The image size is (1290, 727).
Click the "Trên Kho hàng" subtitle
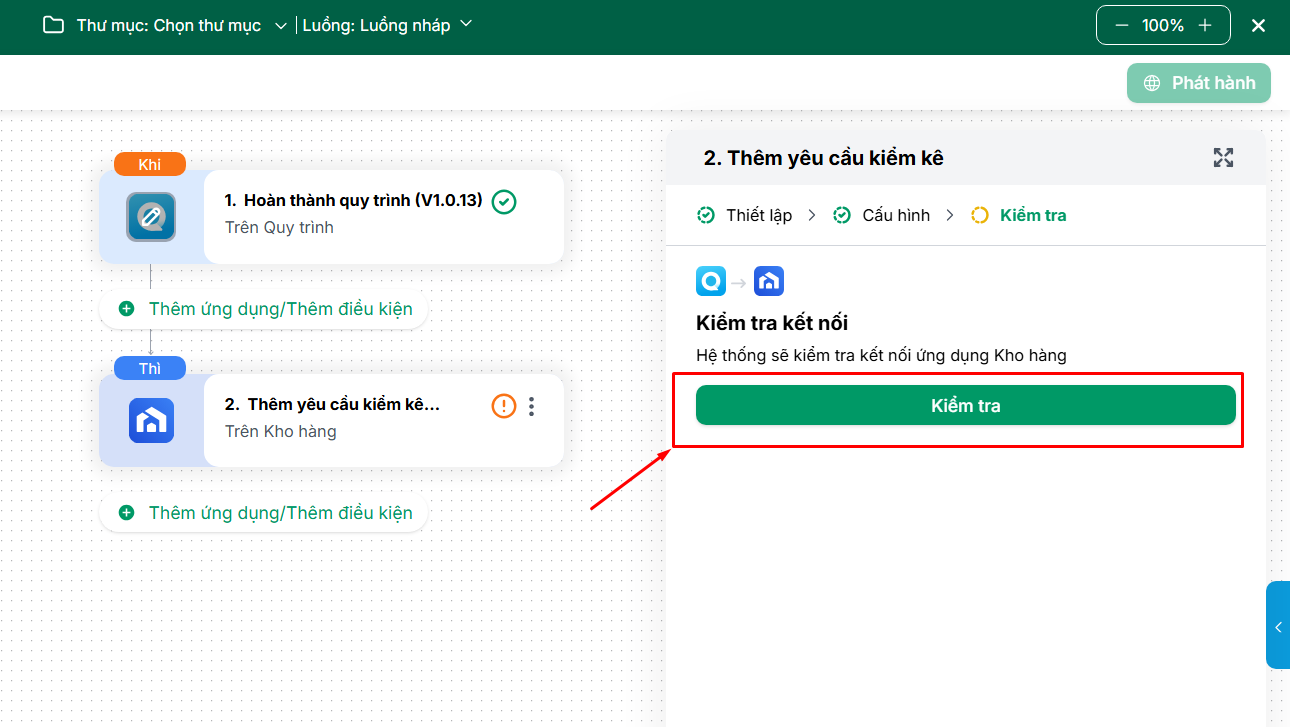281,431
